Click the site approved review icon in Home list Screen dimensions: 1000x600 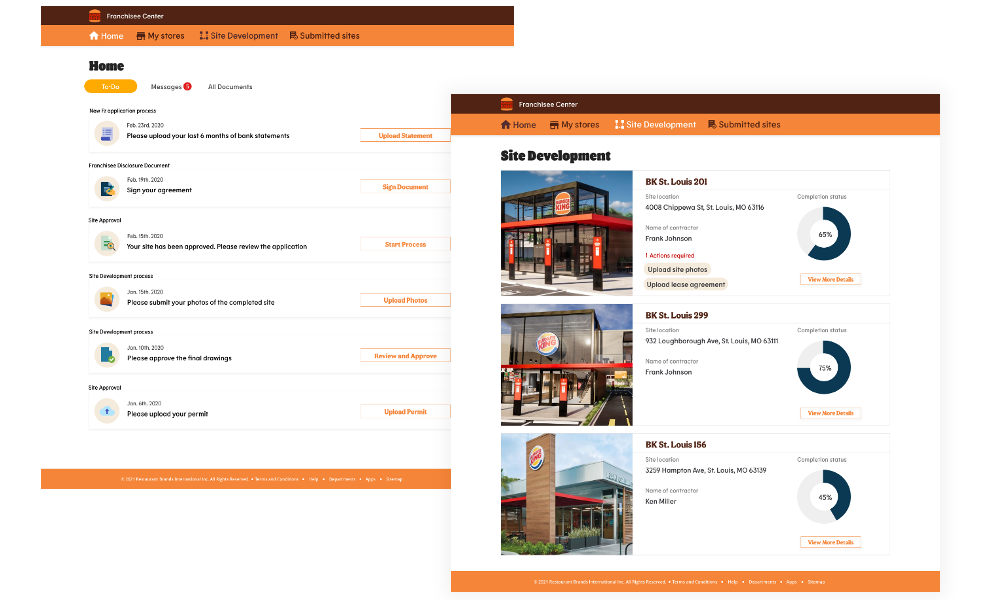click(107, 244)
